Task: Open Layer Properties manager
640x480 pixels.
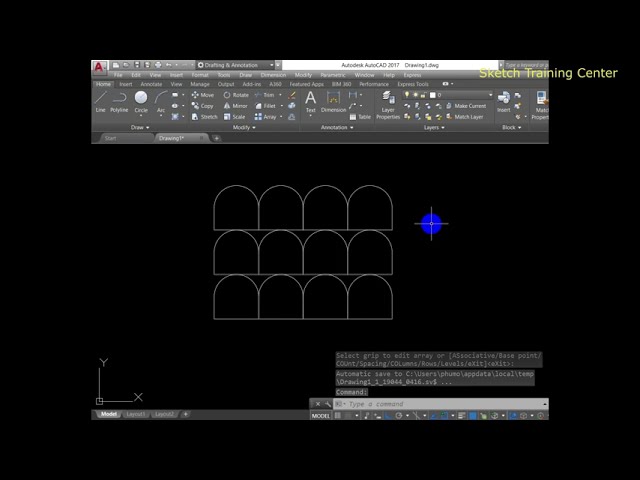Action: [x=388, y=105]
